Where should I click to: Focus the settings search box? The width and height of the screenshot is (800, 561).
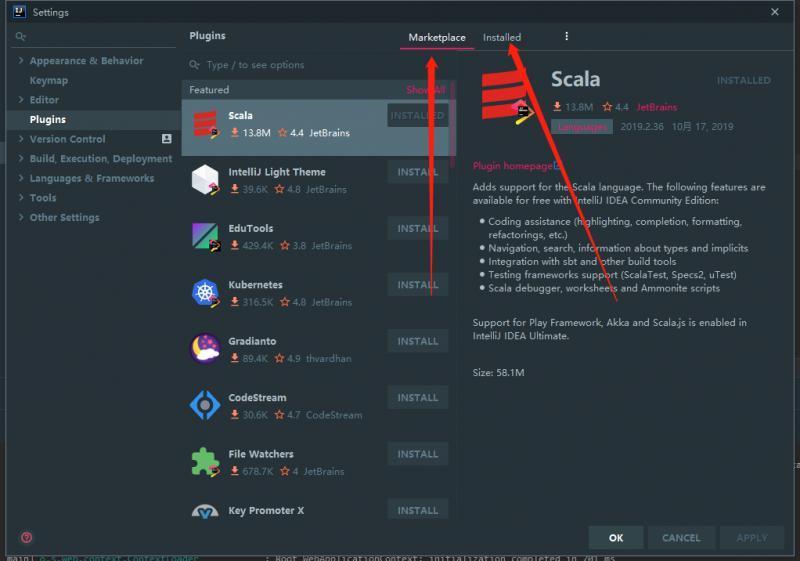[x=94, y=37]
